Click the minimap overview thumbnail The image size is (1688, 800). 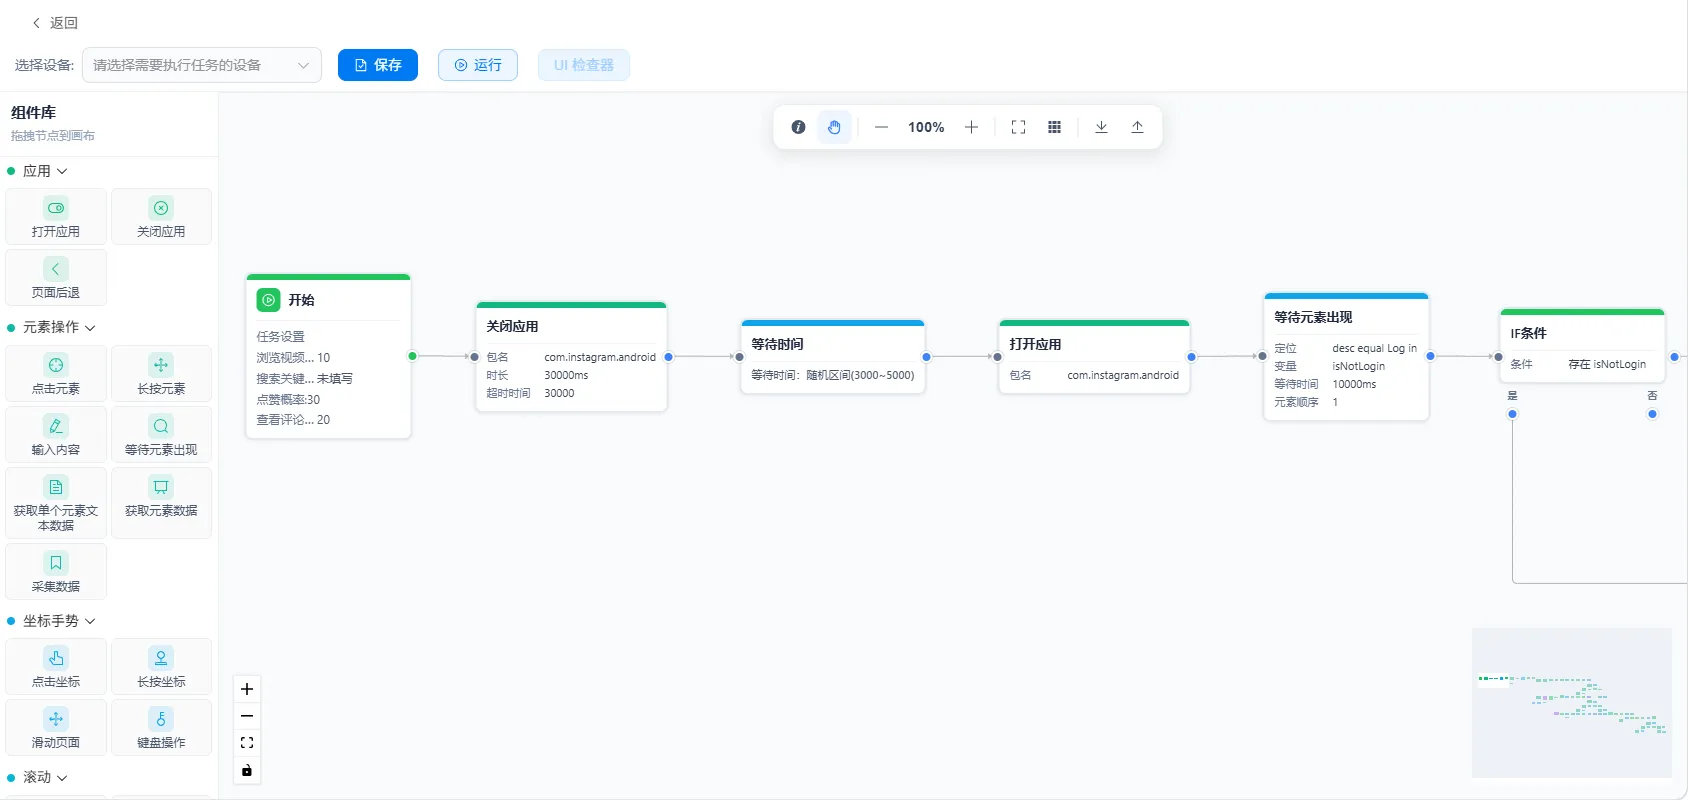1572,702
